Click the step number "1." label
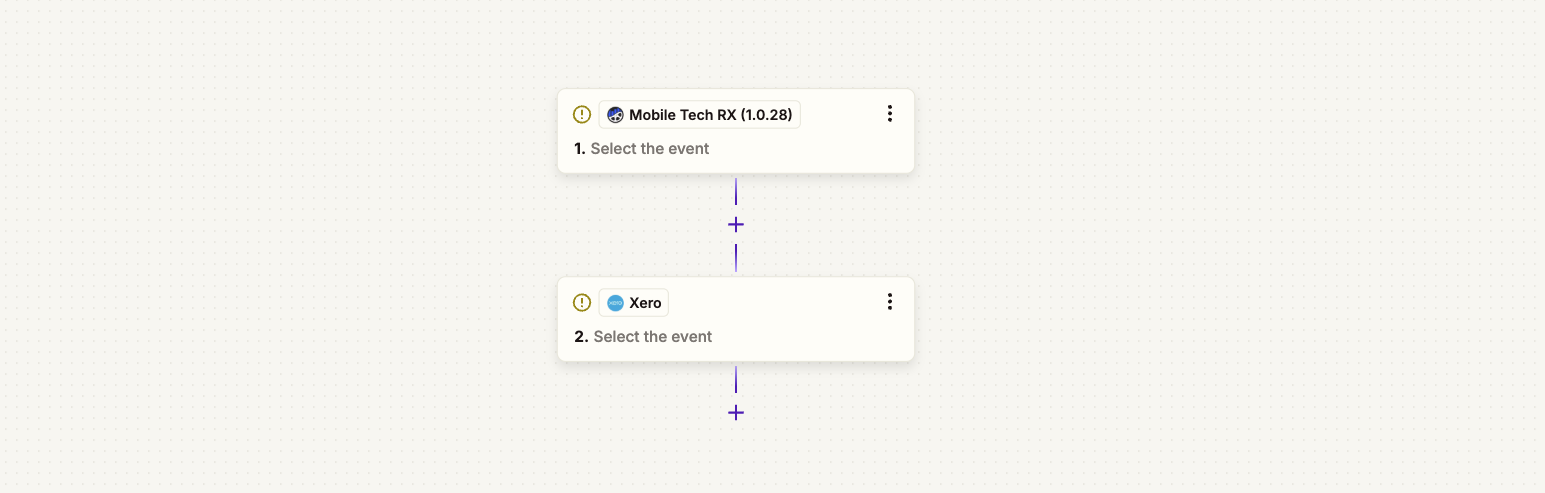 coord(580,149)
